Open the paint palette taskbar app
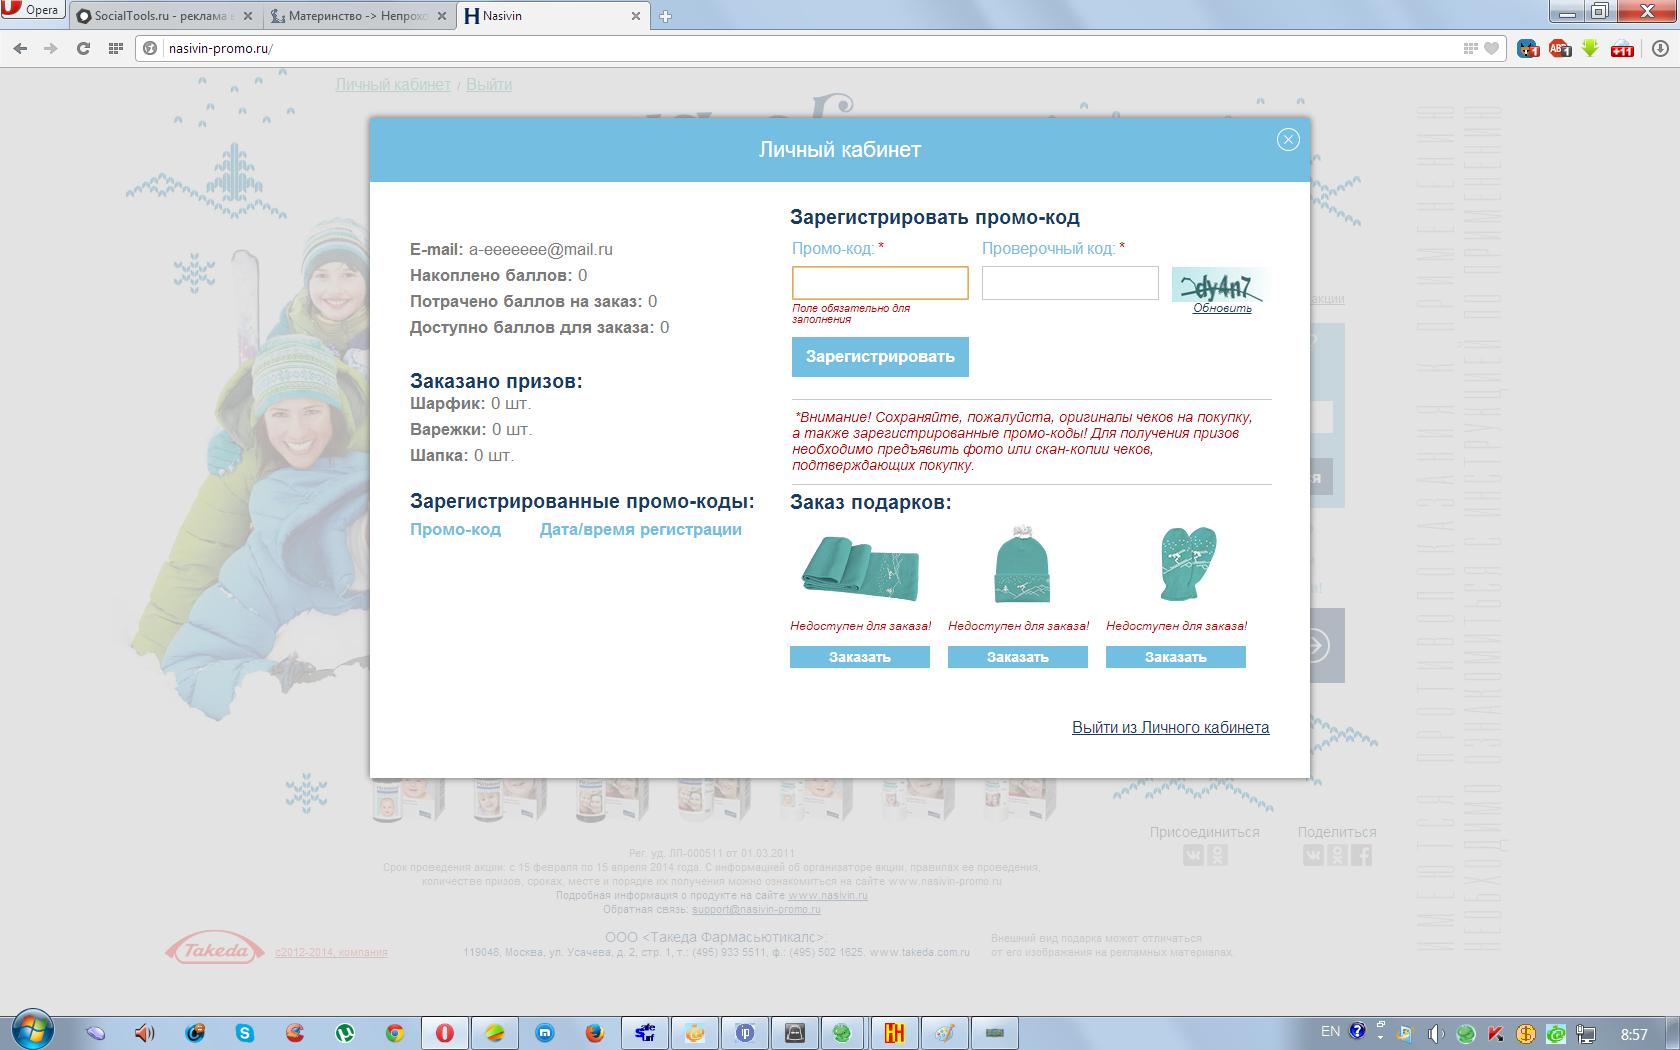The width and height of the screenshot is (1680, 1050). (x=945, y=1033)
